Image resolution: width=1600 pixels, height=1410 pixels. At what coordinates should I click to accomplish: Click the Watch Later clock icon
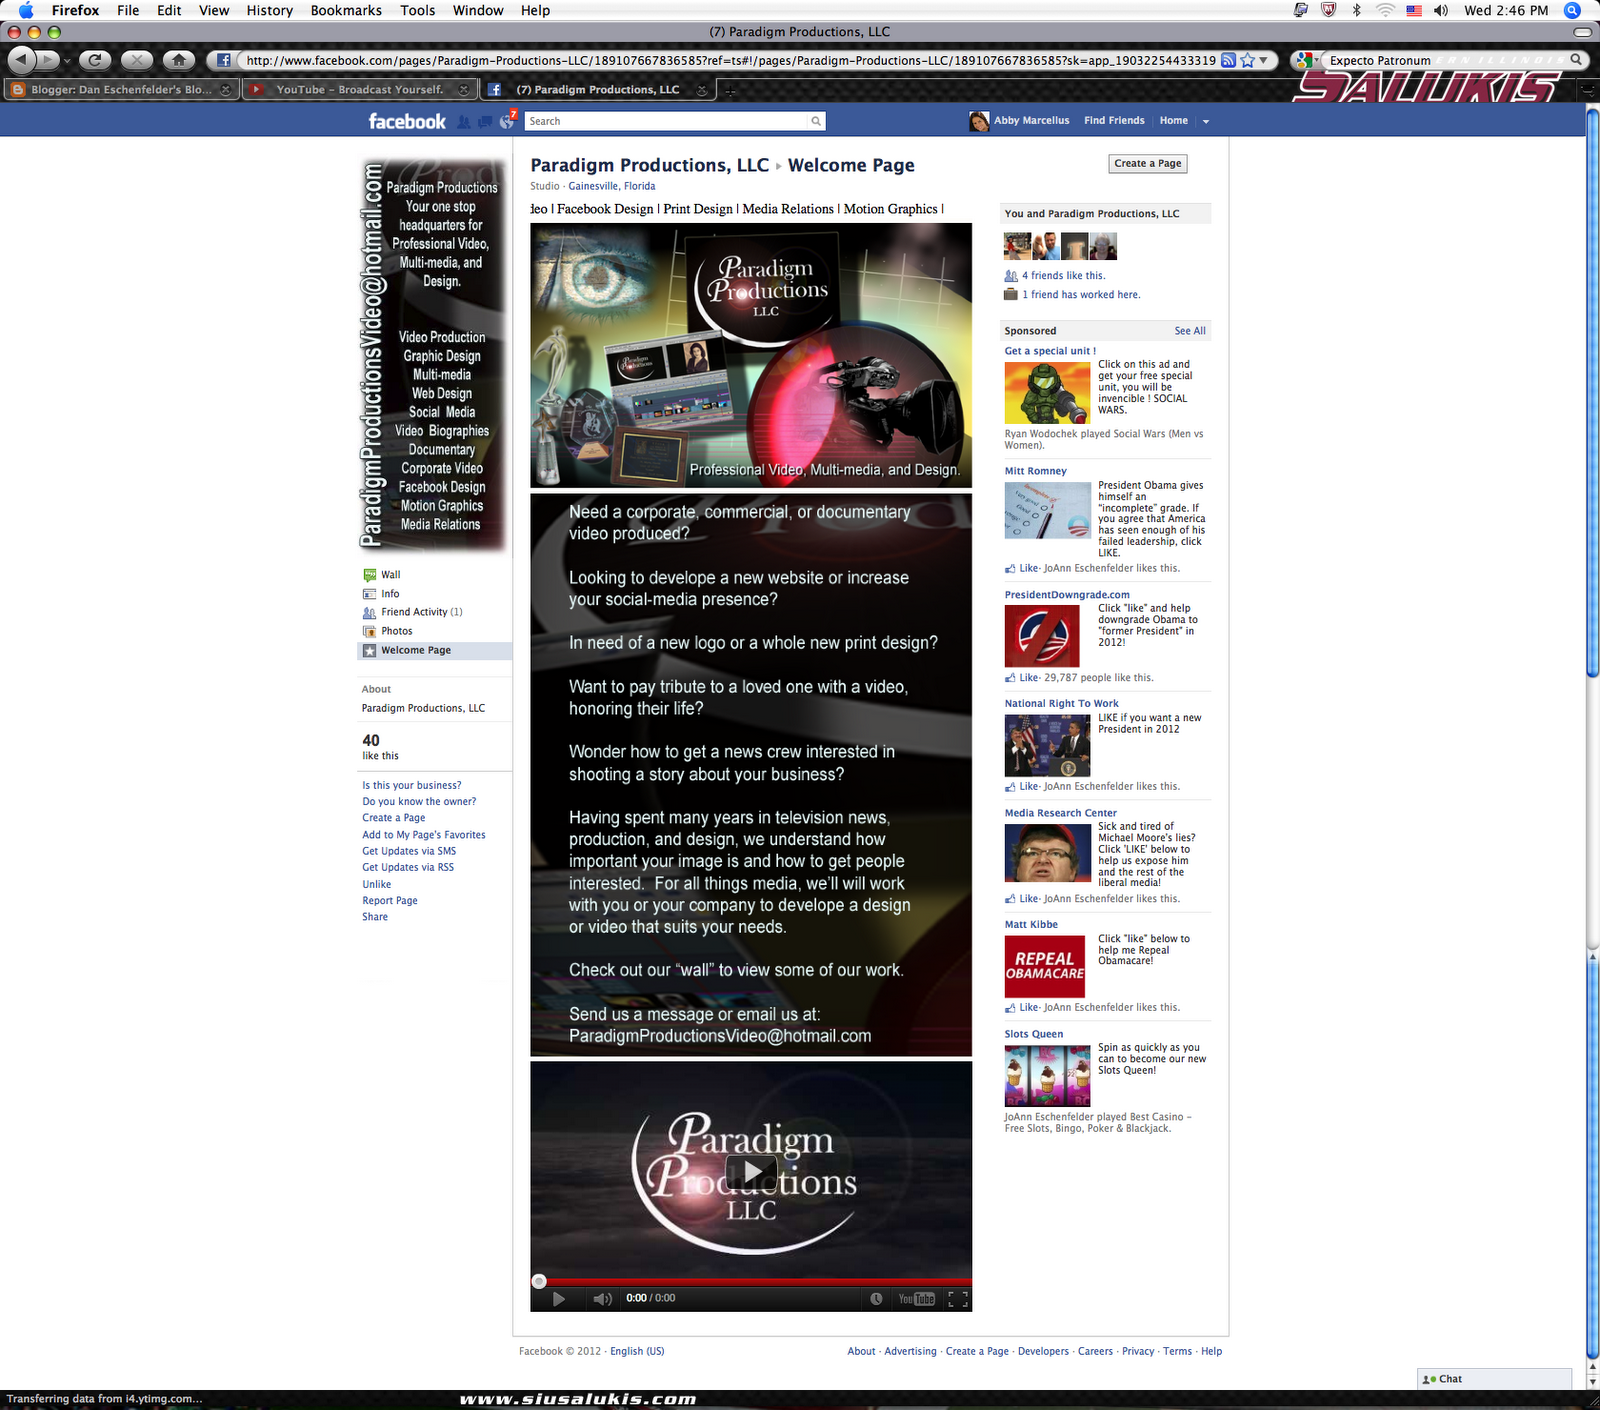(x=876, y=1299)
